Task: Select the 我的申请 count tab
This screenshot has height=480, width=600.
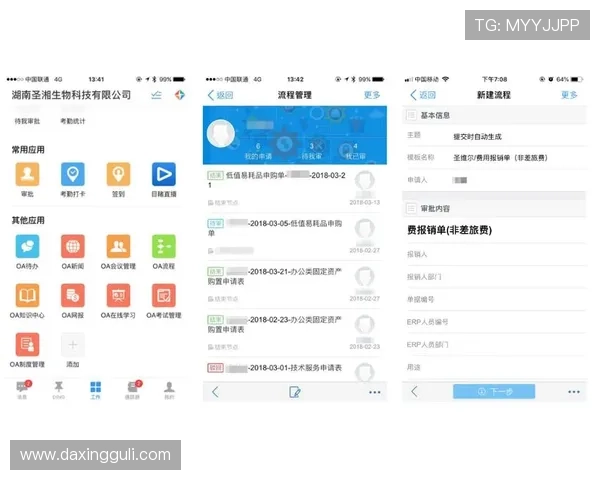Action: tap(258, 151)
